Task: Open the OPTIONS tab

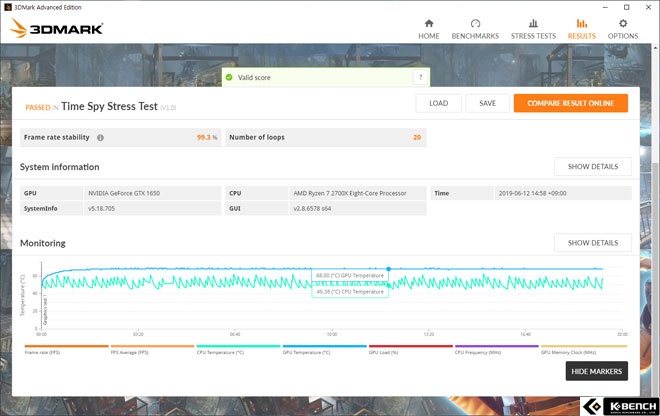Action: click(x=623, y=29)
